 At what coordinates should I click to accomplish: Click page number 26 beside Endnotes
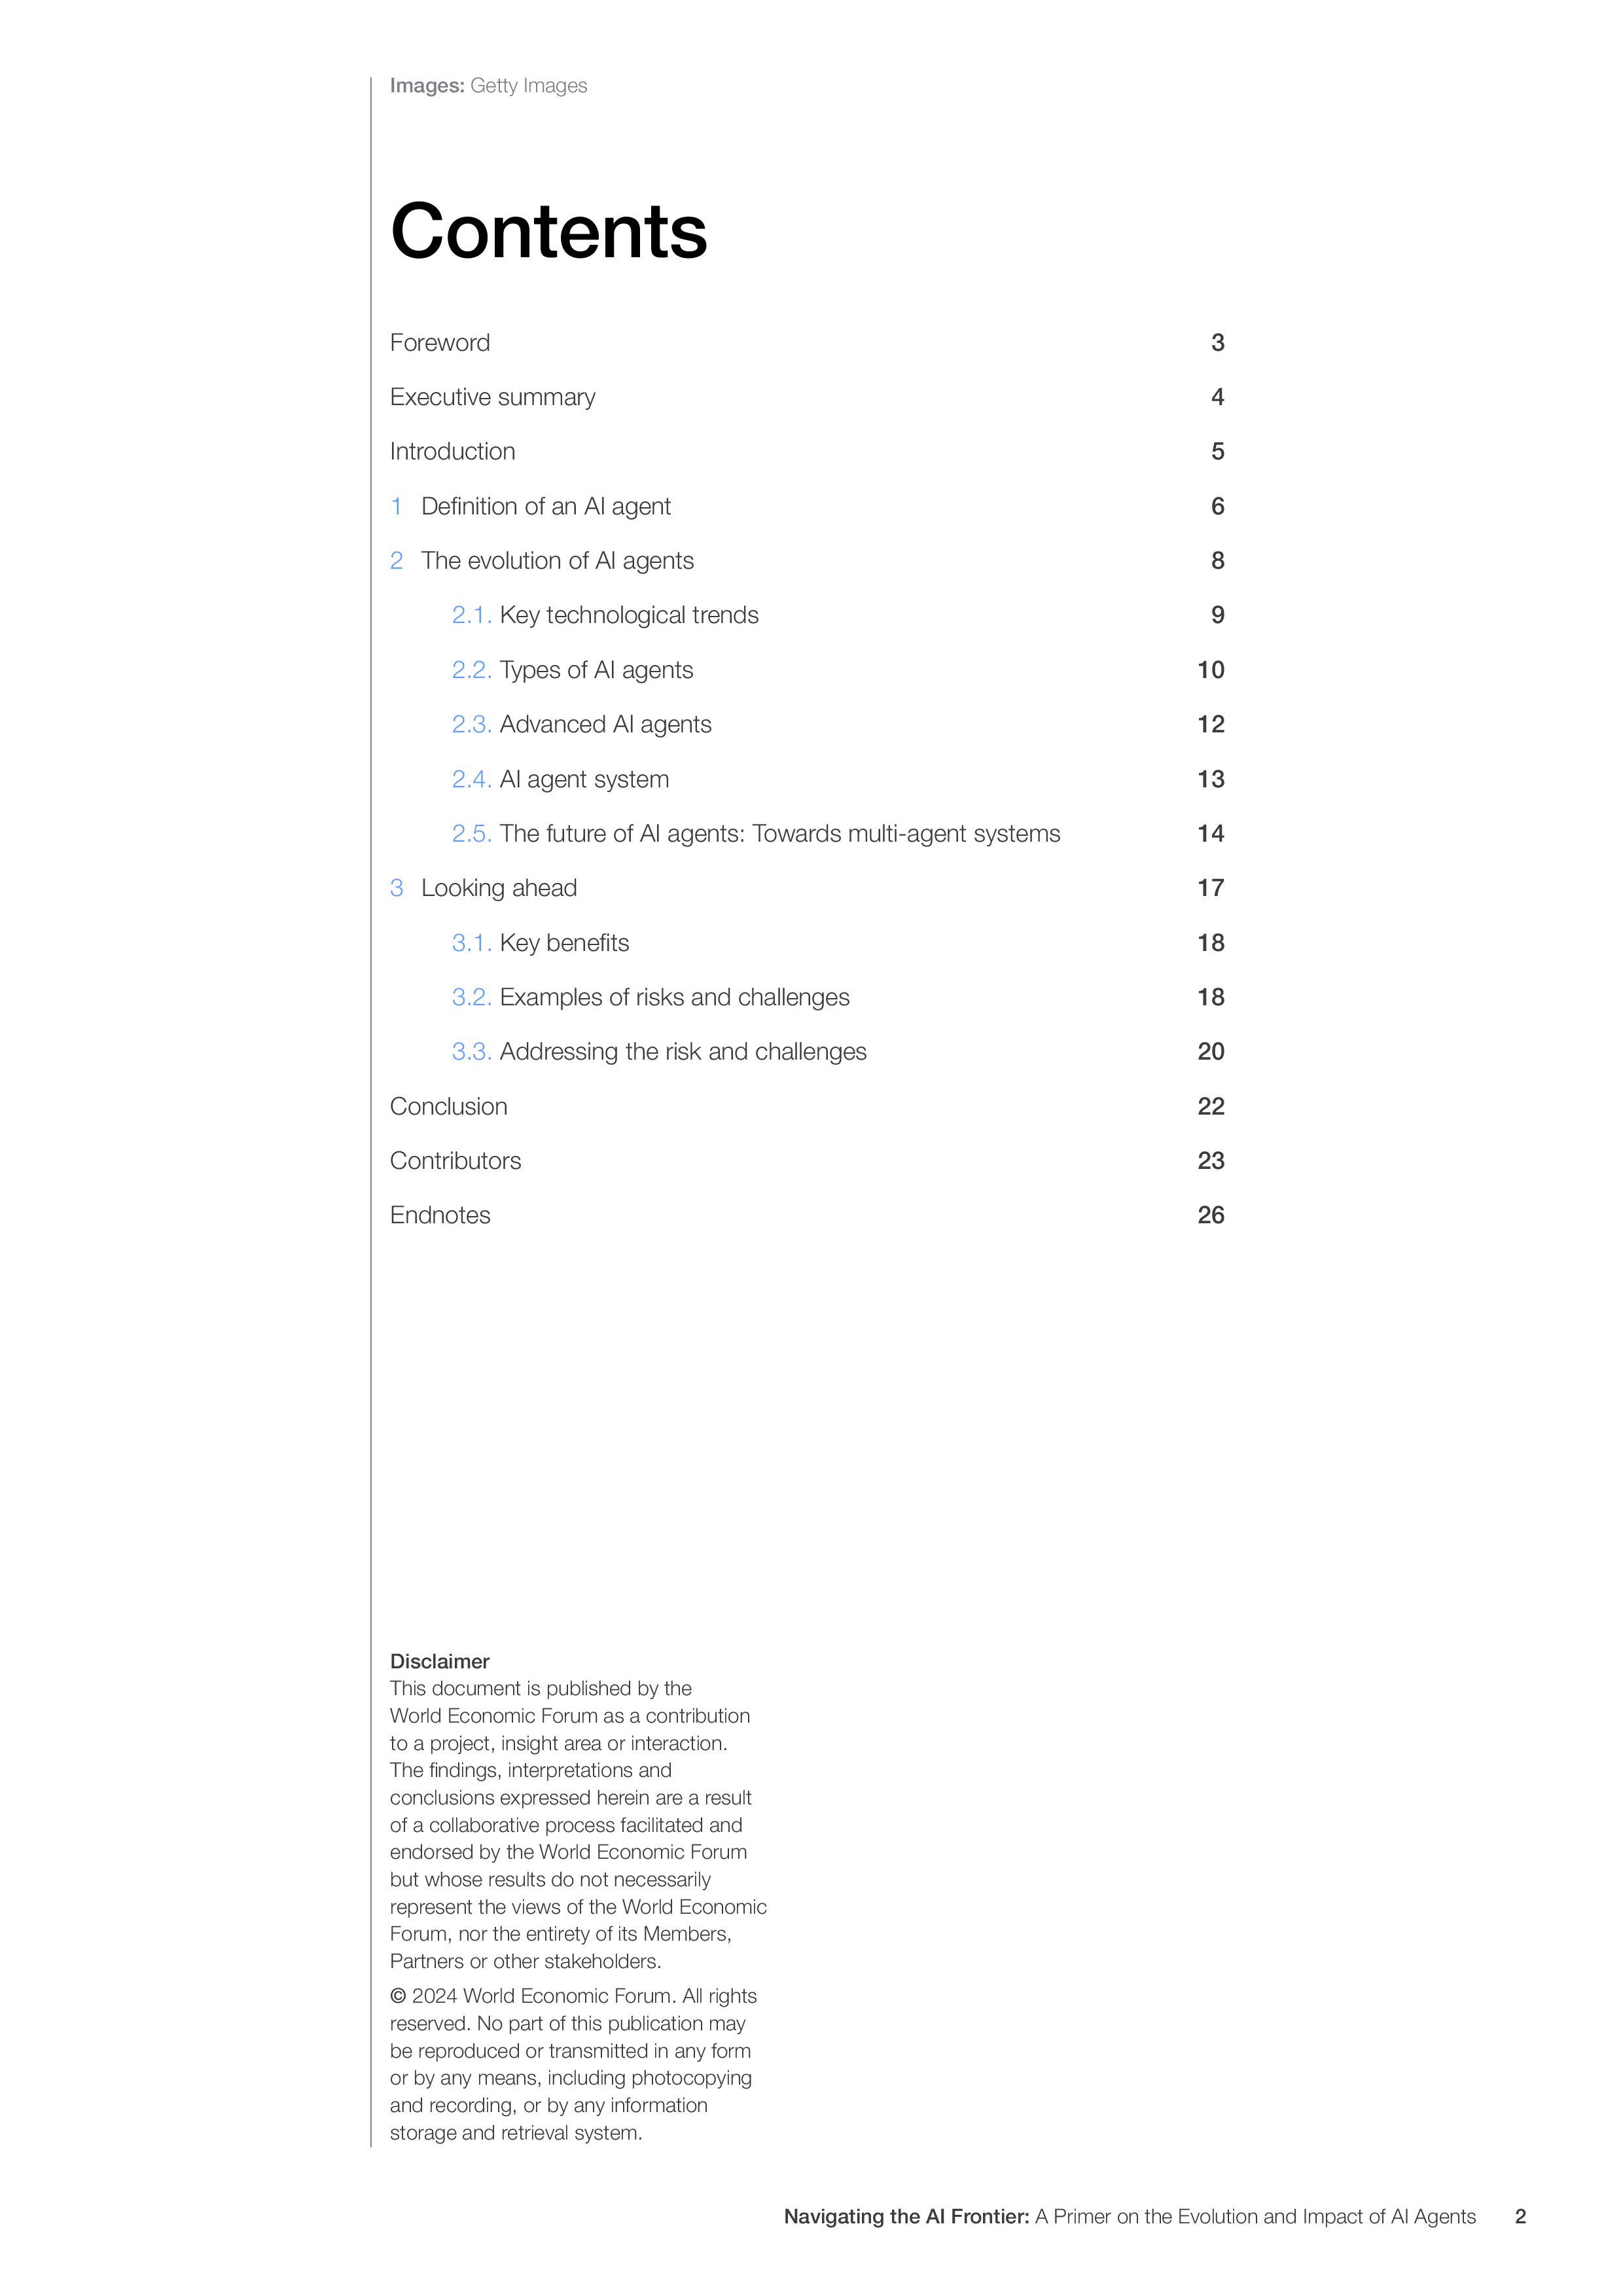pos(1211,1215)
